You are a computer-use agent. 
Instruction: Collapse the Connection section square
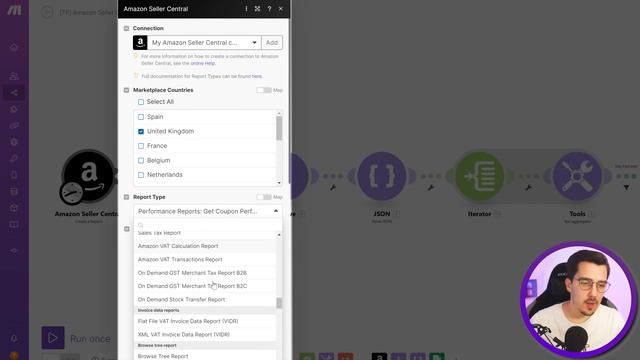pyautogui.click(x=127, y=29)
